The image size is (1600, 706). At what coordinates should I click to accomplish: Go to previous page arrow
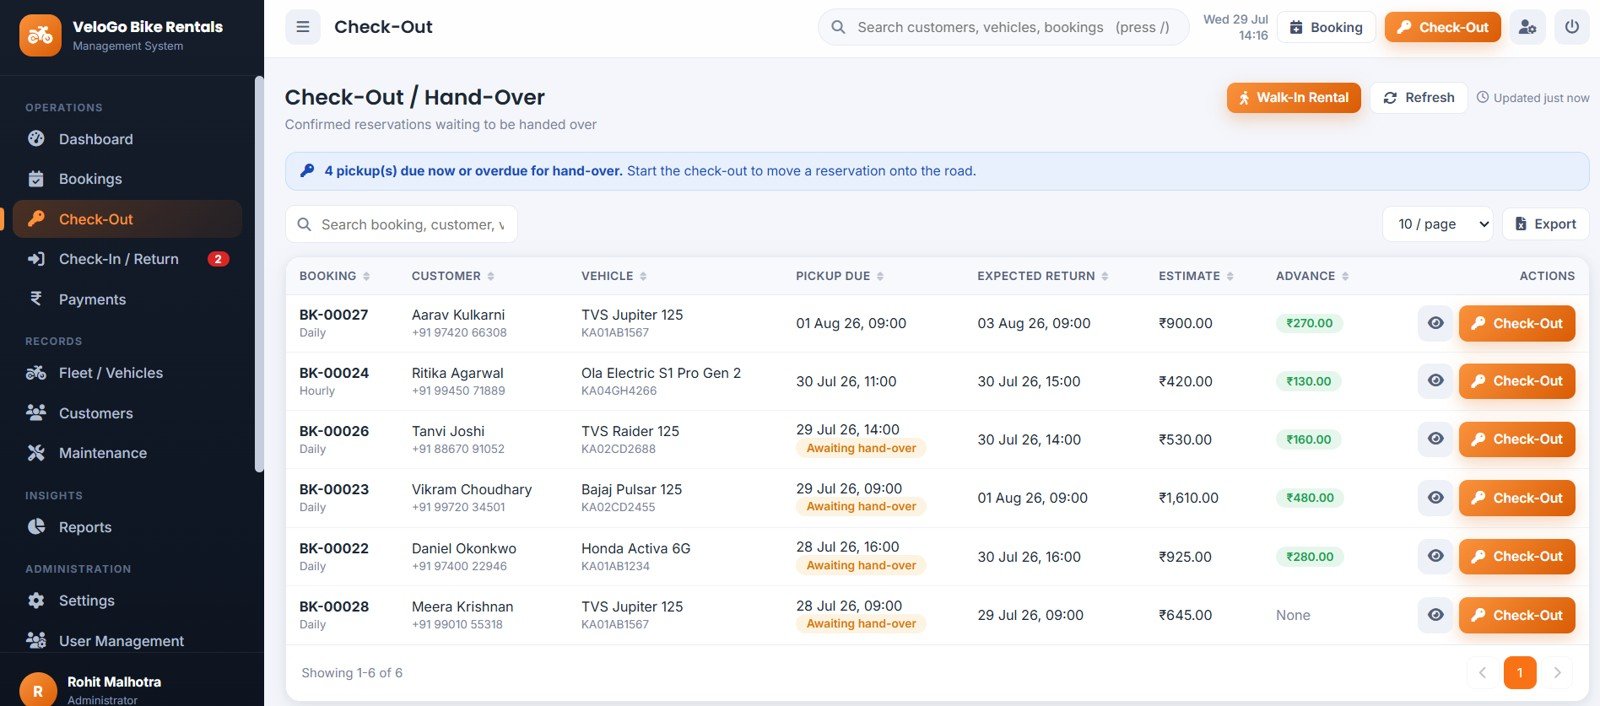point(1482,673)
